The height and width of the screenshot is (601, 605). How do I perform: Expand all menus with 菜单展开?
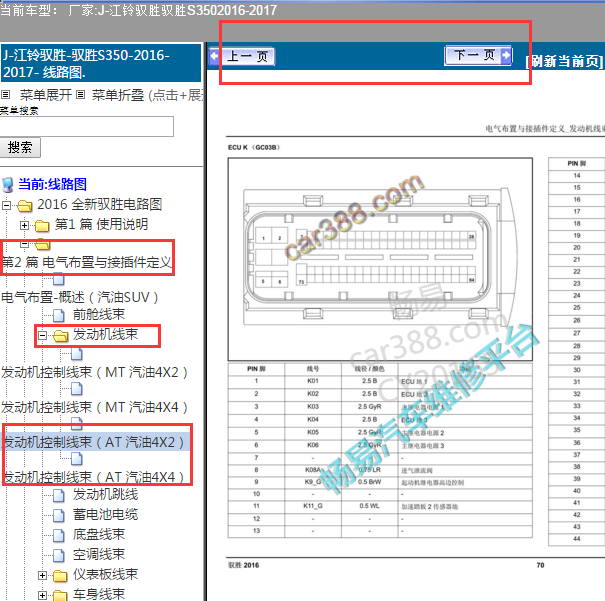pyautogui.click(x=46, y=95)
